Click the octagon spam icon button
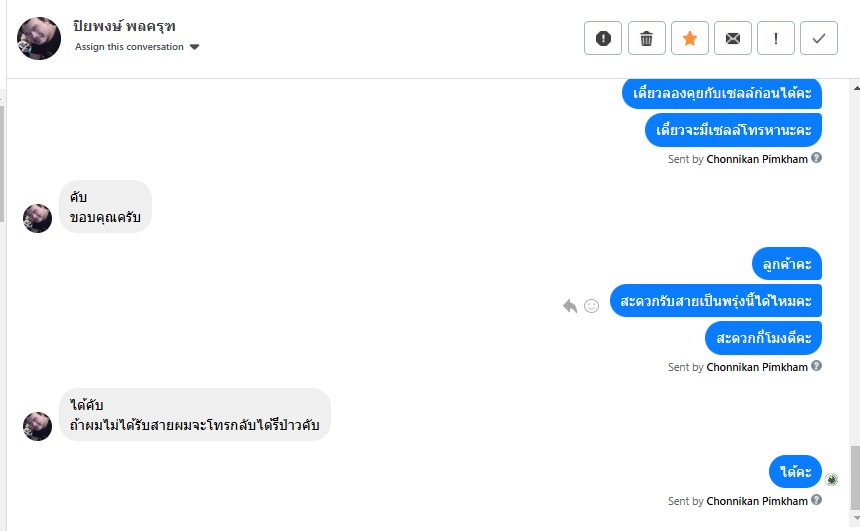The width and height of the screenshot is (860, 531). point(603,38)
